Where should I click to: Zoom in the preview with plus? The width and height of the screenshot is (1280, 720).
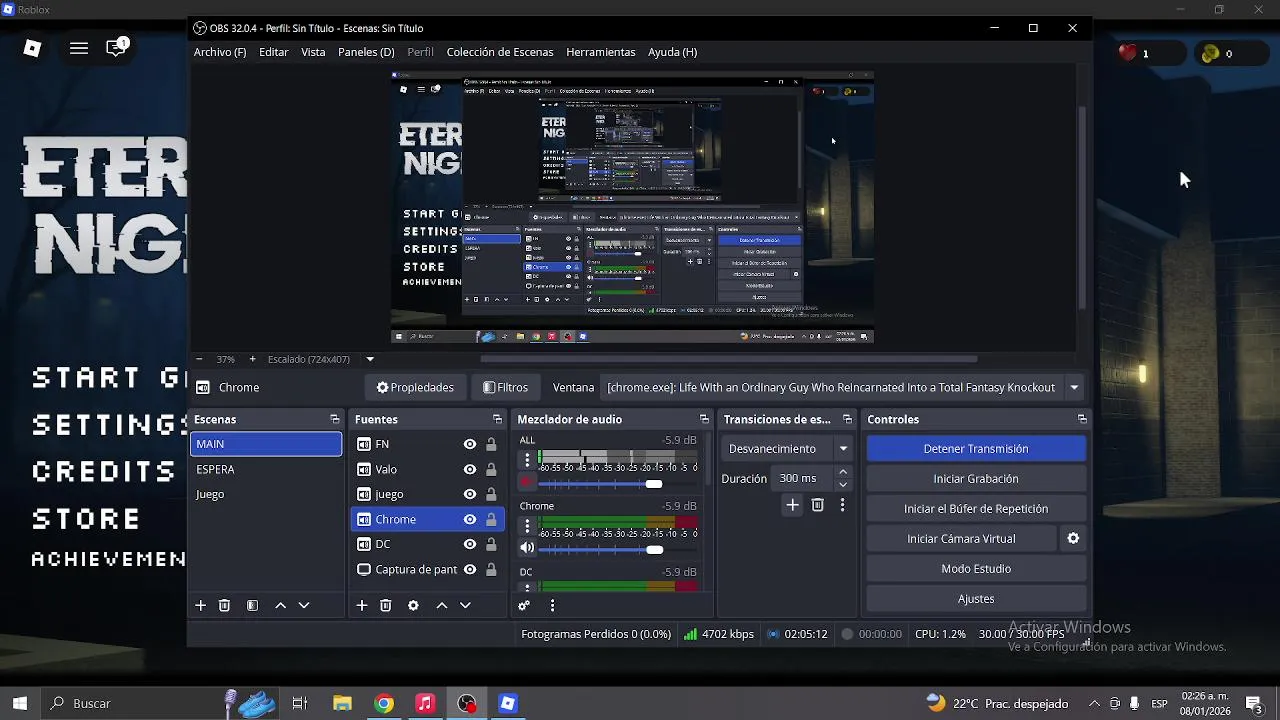(x=252, y=359)
